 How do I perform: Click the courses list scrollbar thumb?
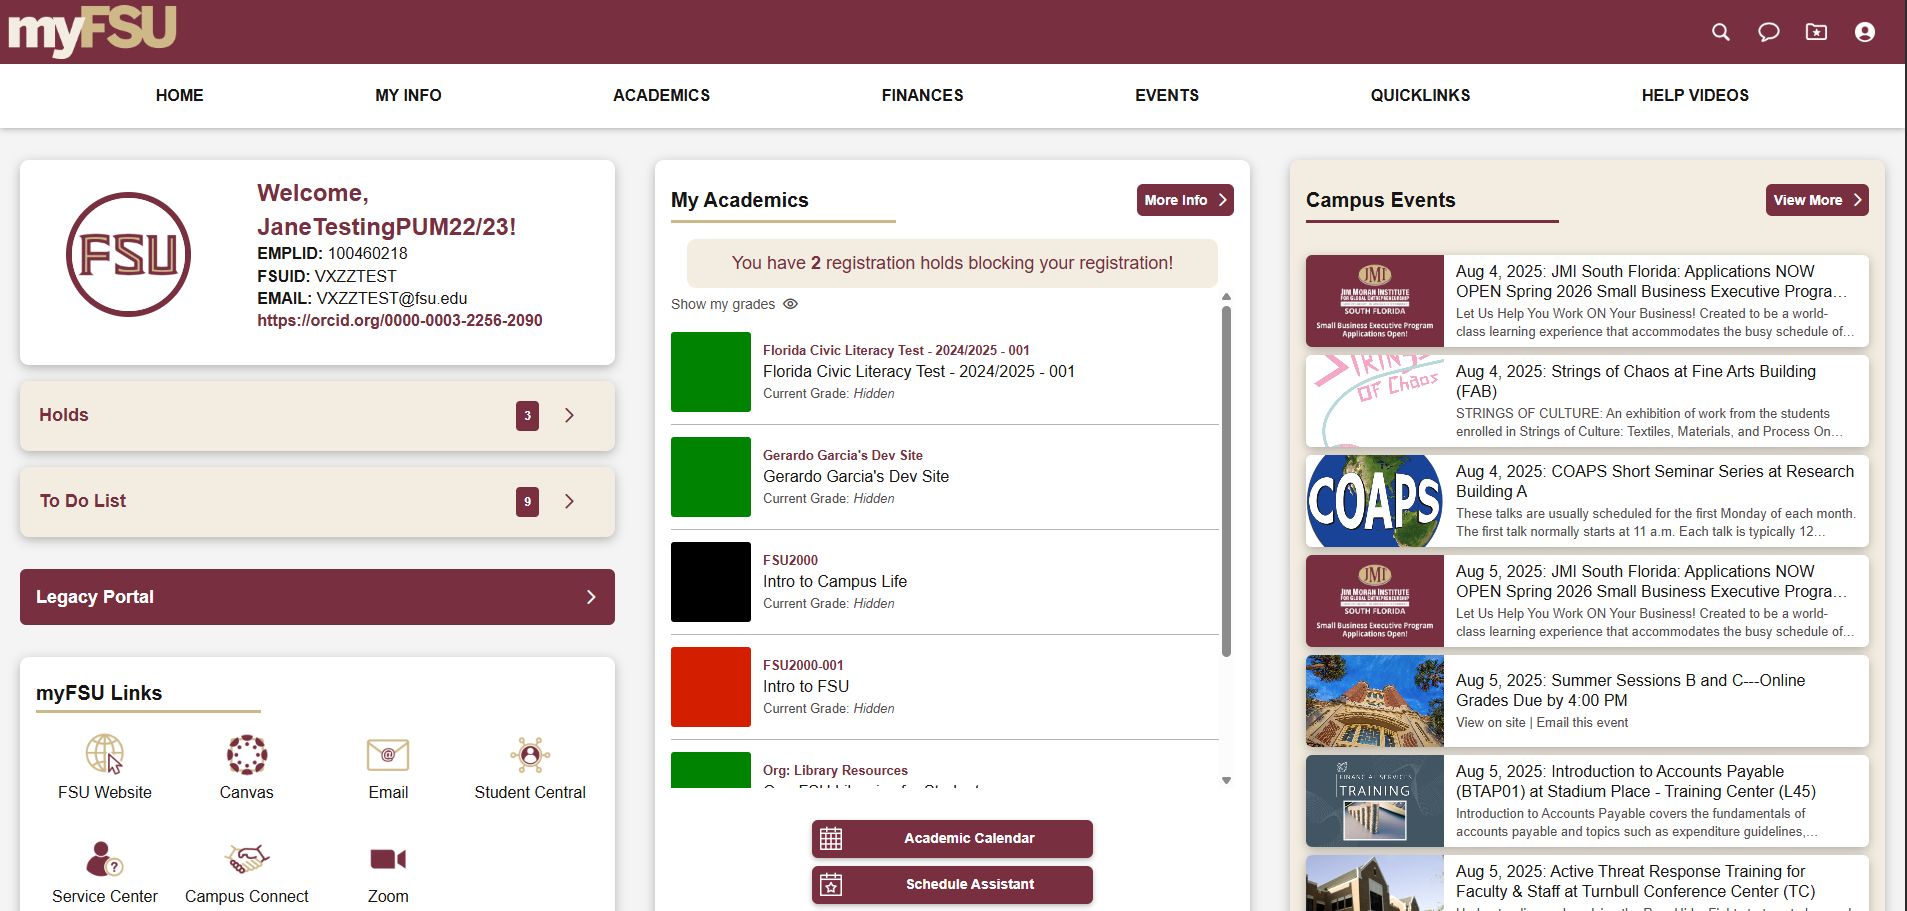click(x=1226, y=481)
